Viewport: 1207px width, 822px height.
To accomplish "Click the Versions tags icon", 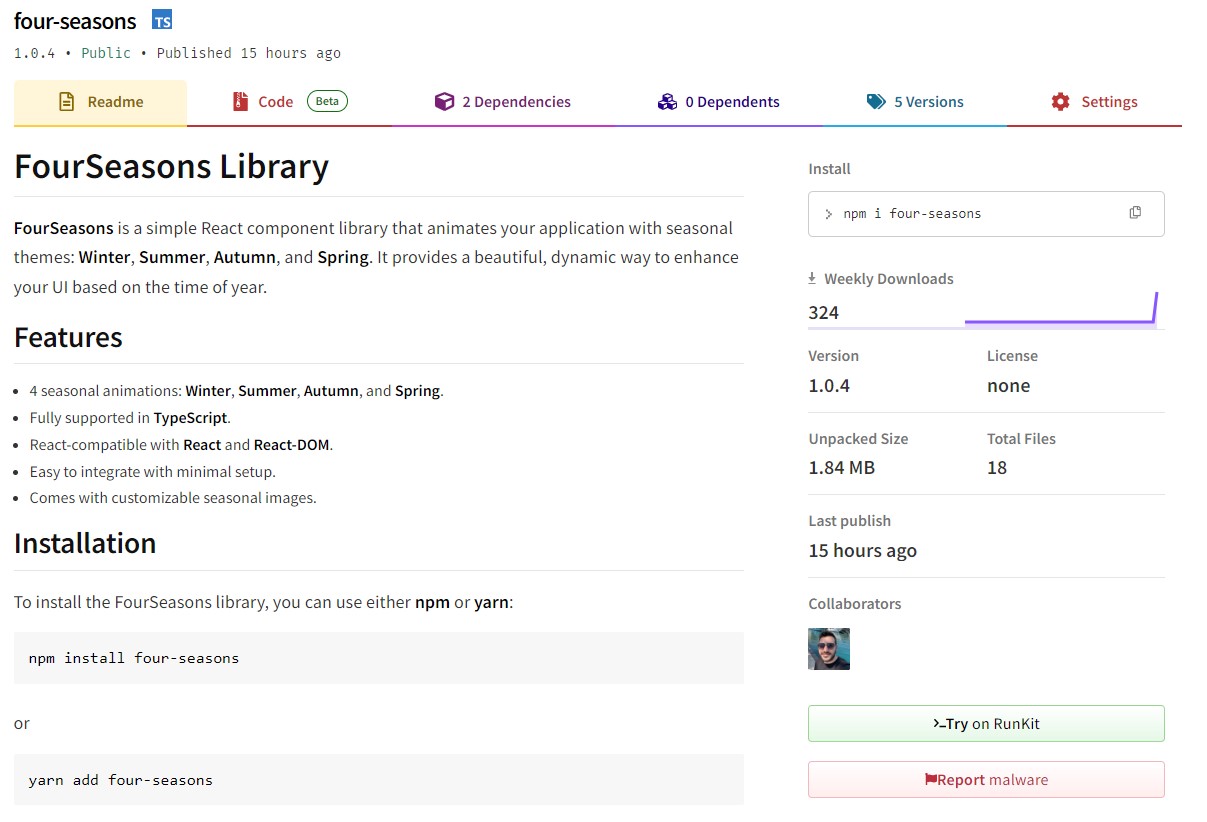I will [x=876, y=102].
